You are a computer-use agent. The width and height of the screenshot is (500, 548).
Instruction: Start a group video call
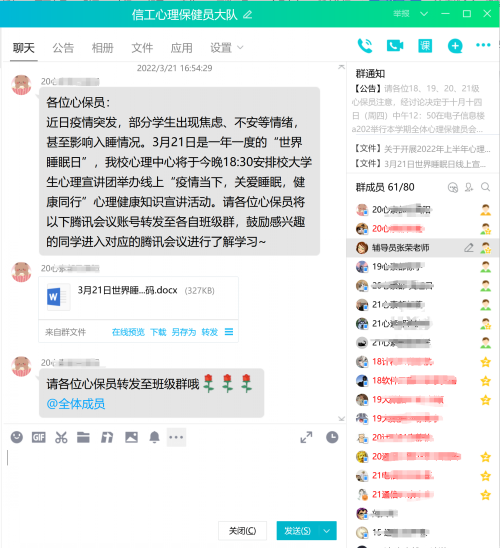pyautogui.click(x=395, y=45)
